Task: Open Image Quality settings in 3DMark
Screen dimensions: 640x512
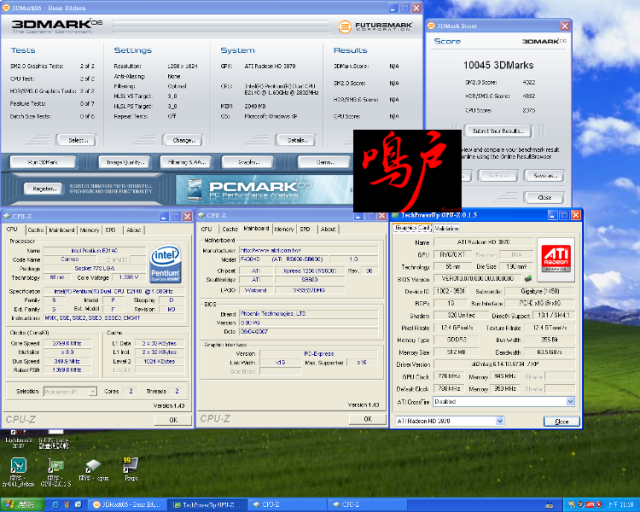Action: coord(125,162)
